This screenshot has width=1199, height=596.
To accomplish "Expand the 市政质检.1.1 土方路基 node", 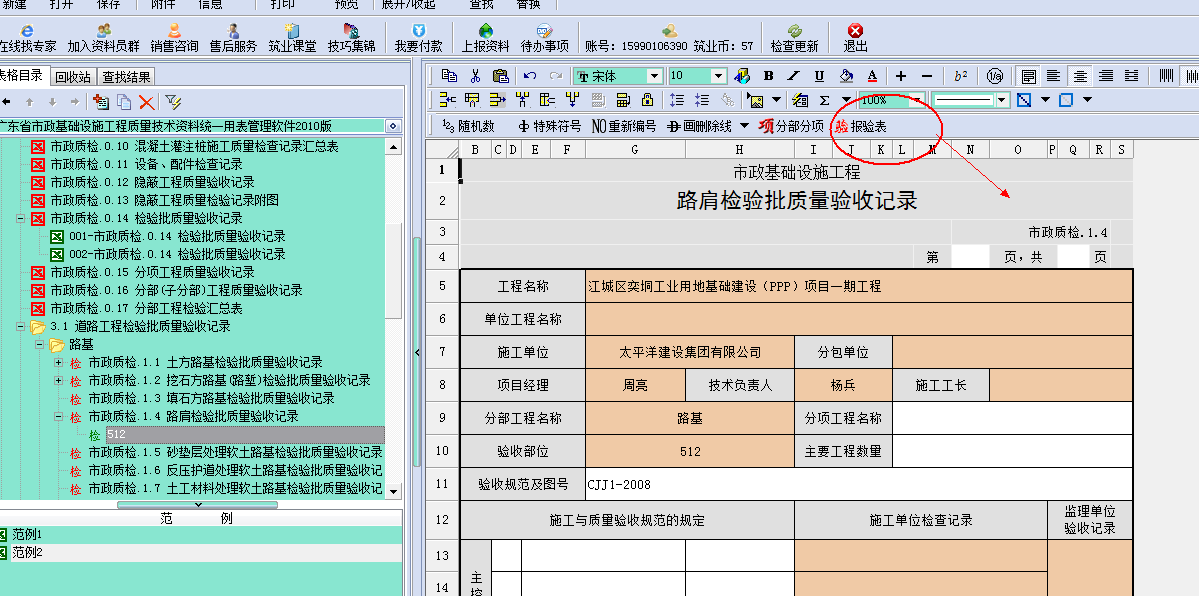I will 58,362.
